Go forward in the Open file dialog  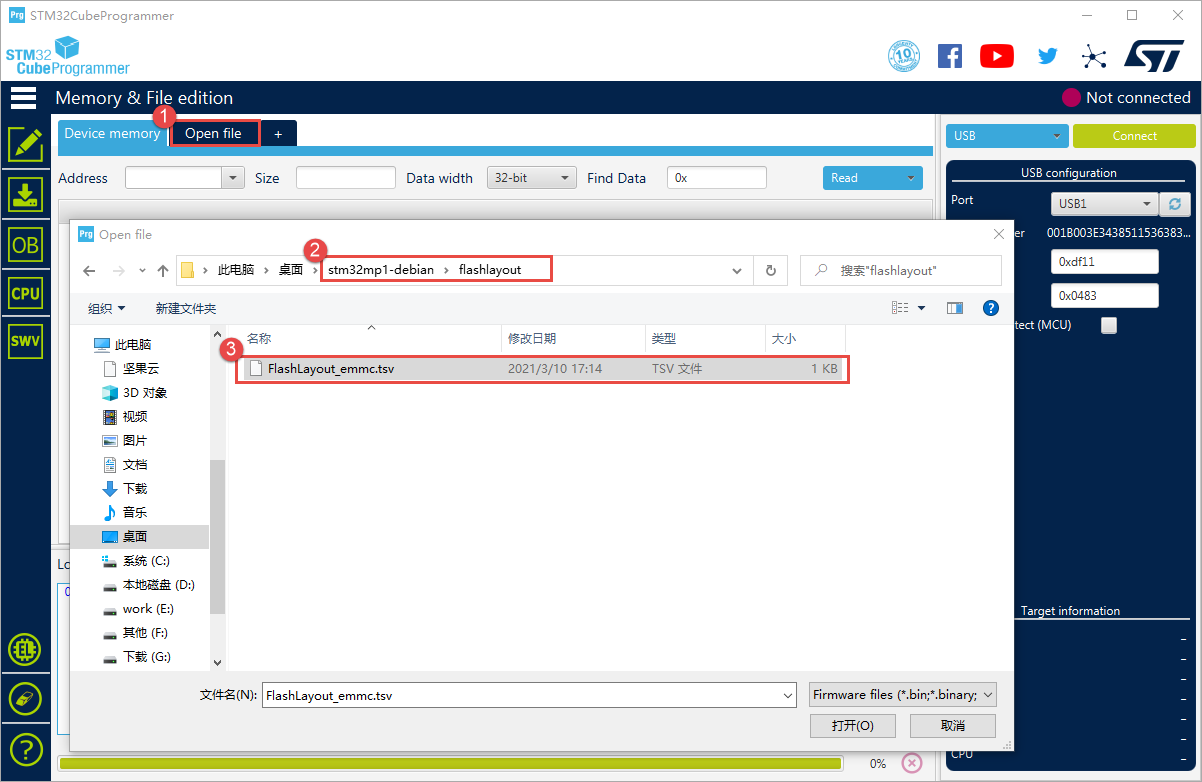pos(117,271)
